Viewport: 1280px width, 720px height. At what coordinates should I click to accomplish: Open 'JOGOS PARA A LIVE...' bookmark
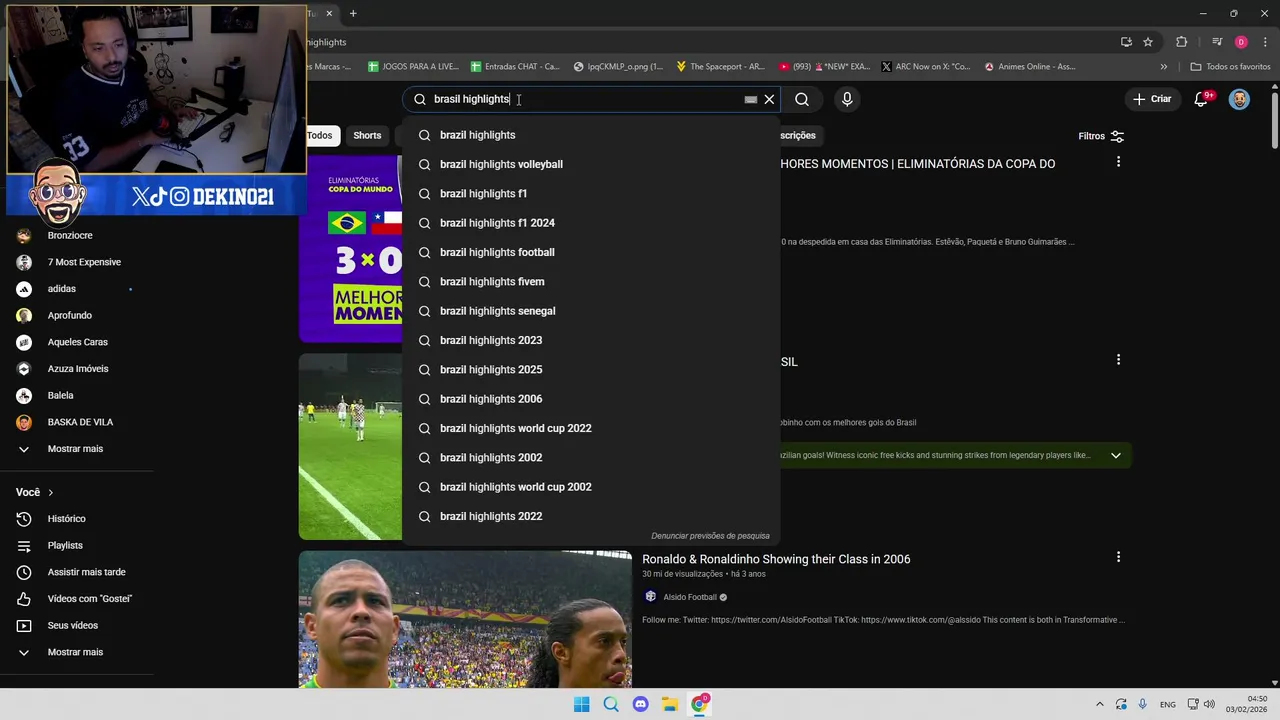tap(413, 67)
